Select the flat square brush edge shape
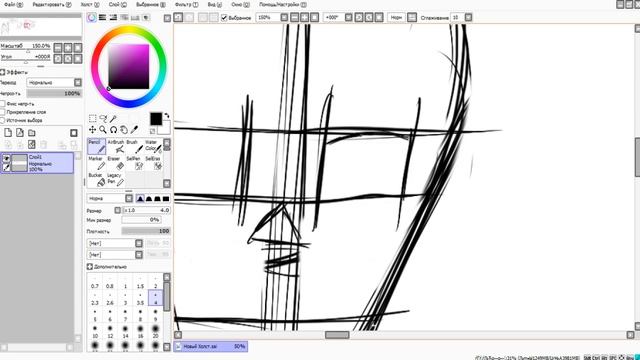The width and height of the screenshot is (640, 360). pos(166,198)
